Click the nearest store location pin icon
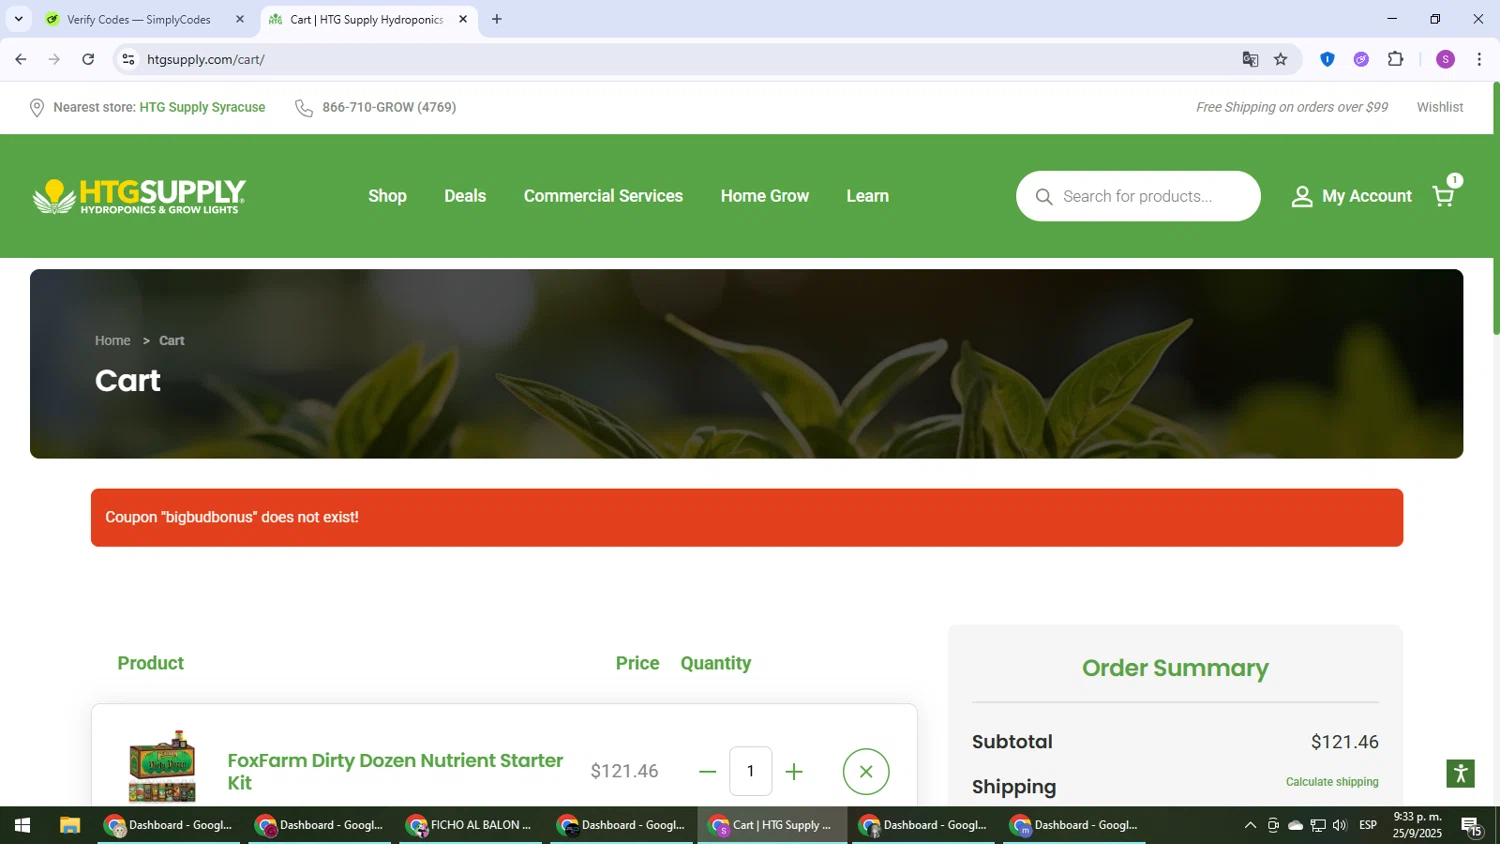The width and height of the screenshot is (1500, 844). 37,108
